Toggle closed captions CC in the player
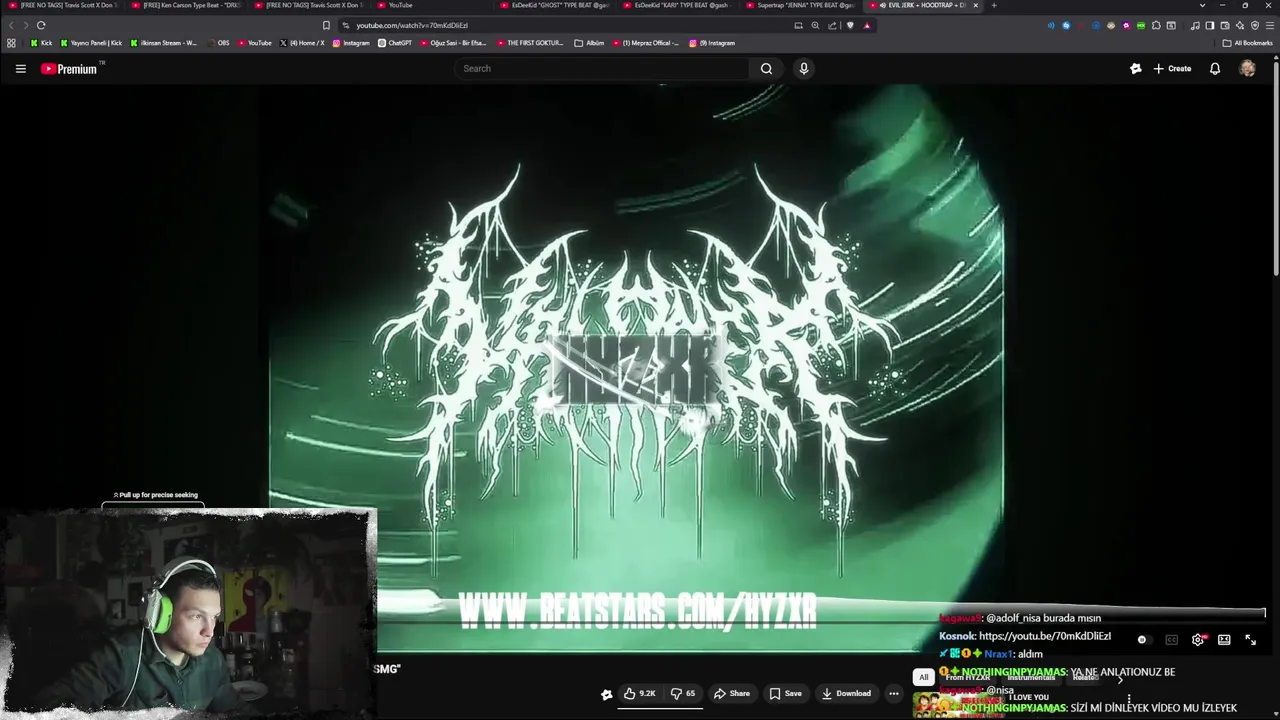The height and width of the screenshot is (720, 1280). click(x=1171, y=640)
